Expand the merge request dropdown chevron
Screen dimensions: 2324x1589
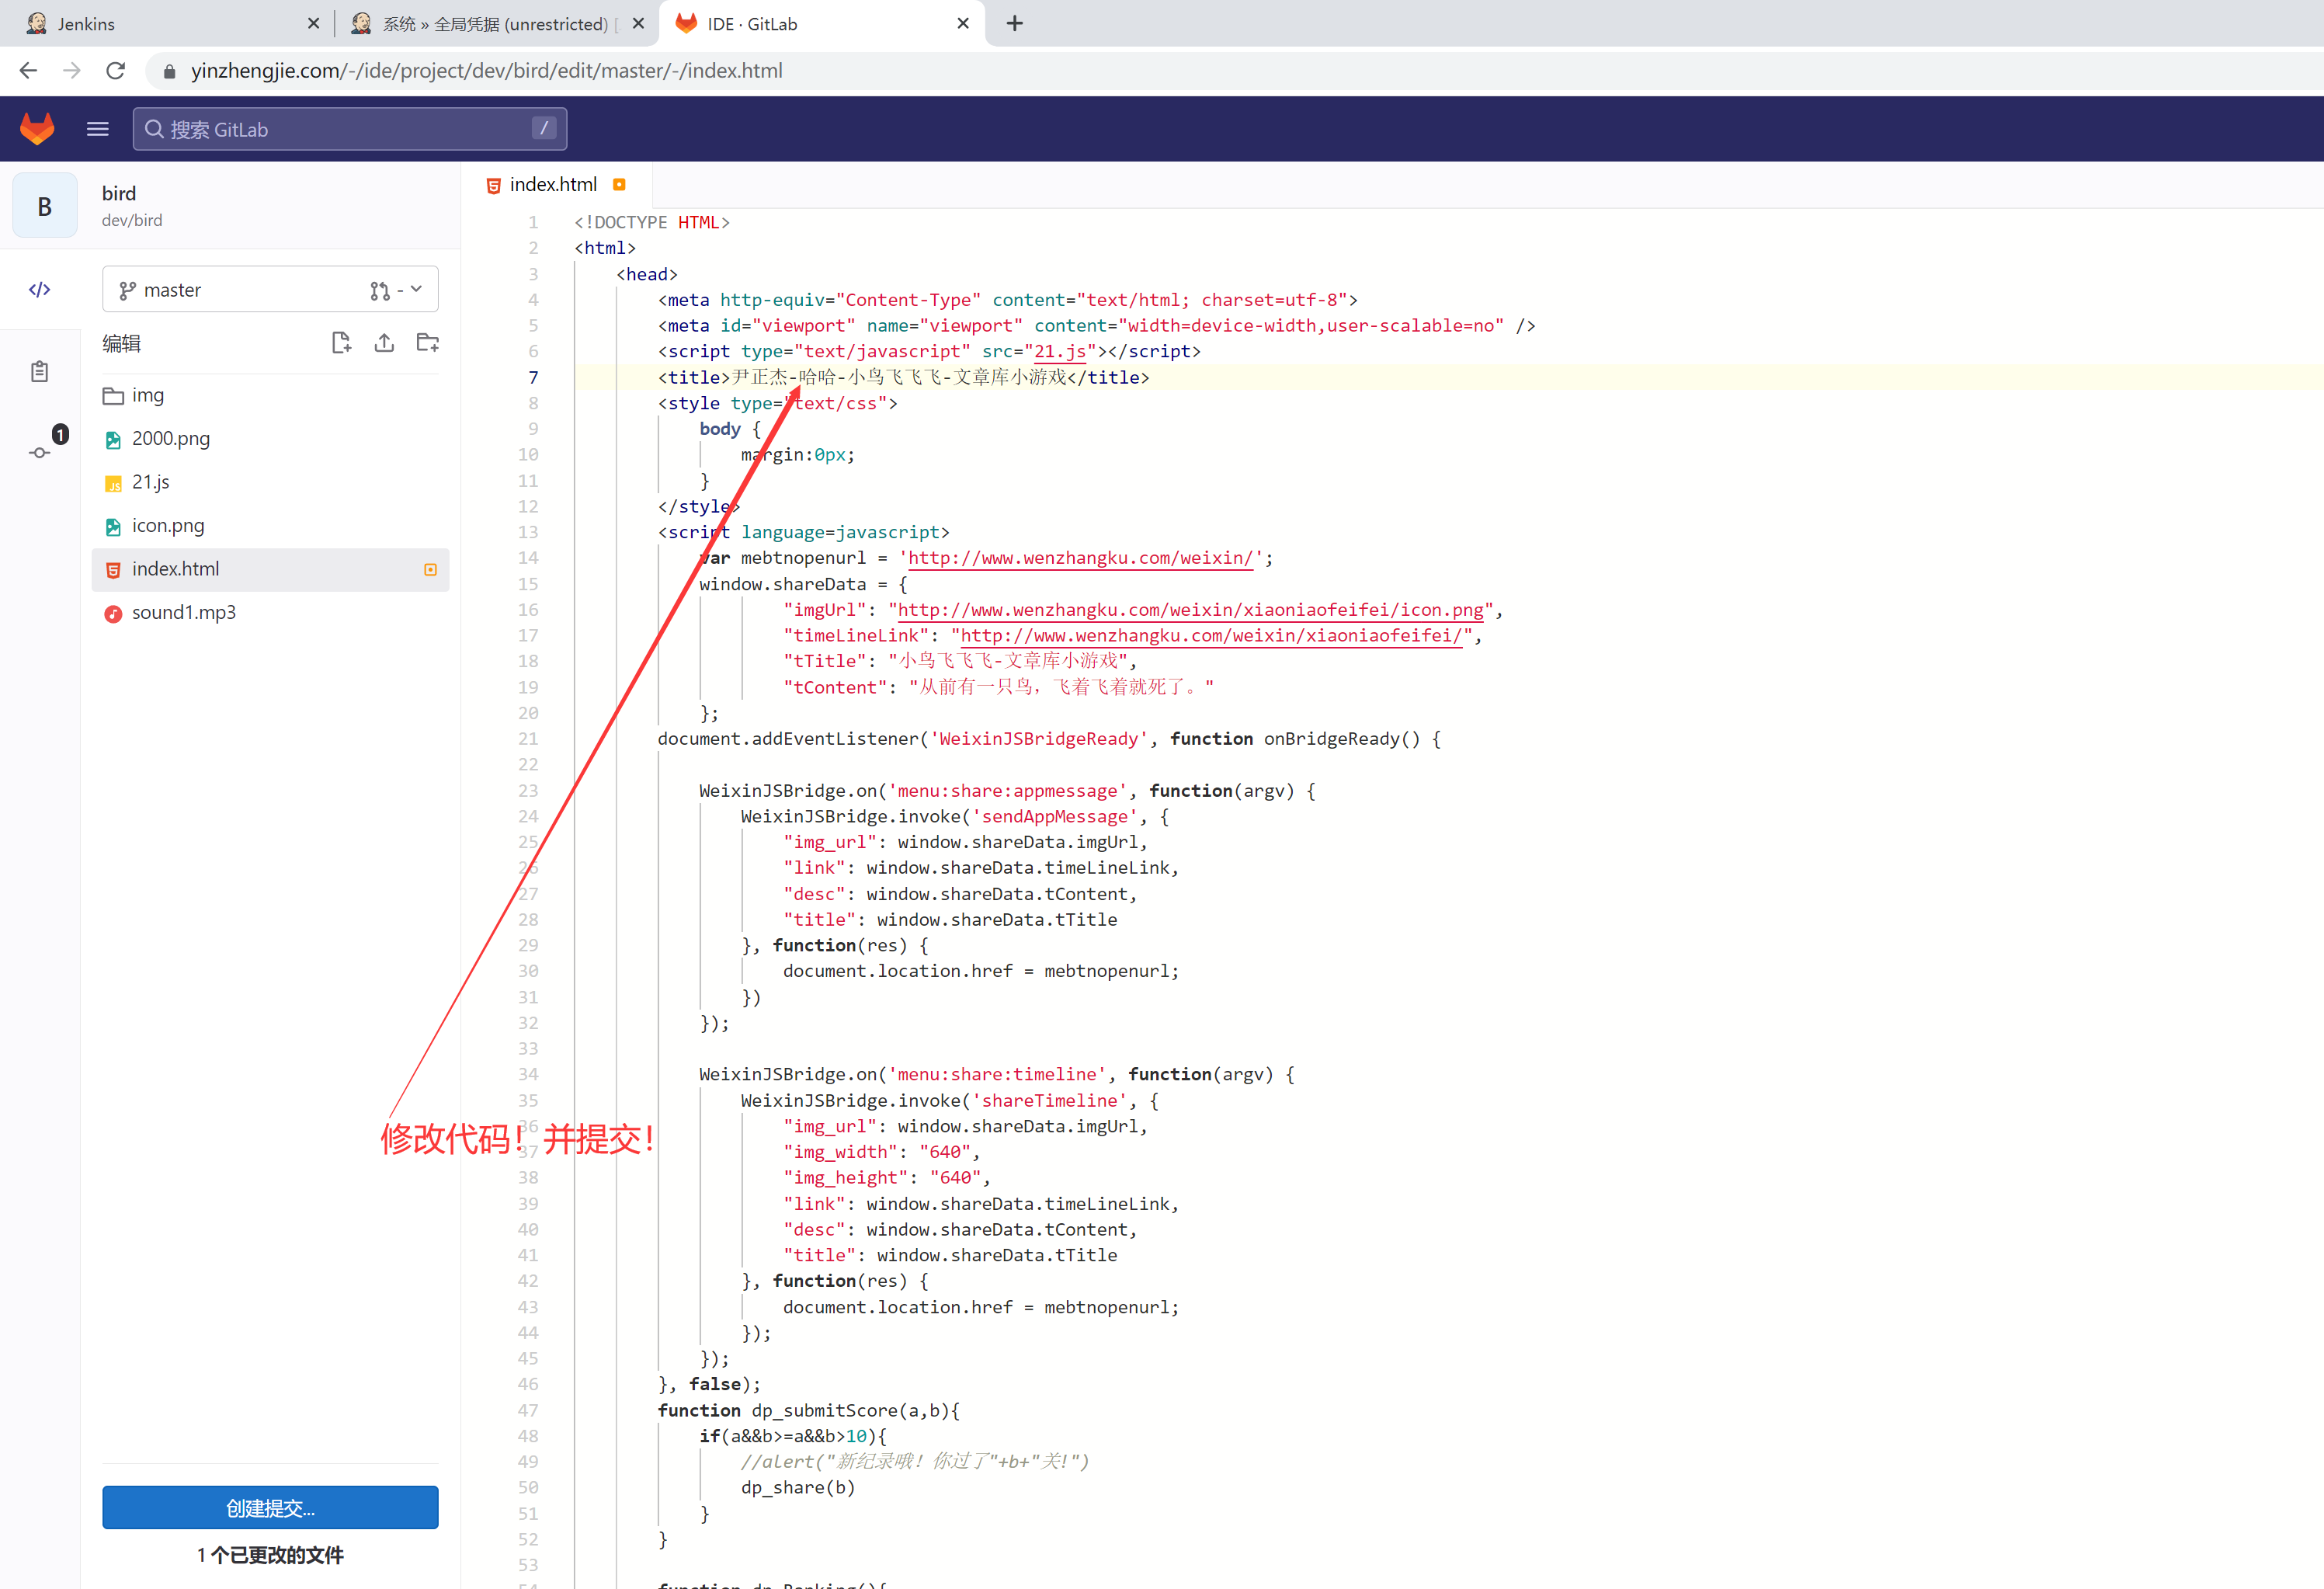(x=416, y=289)
